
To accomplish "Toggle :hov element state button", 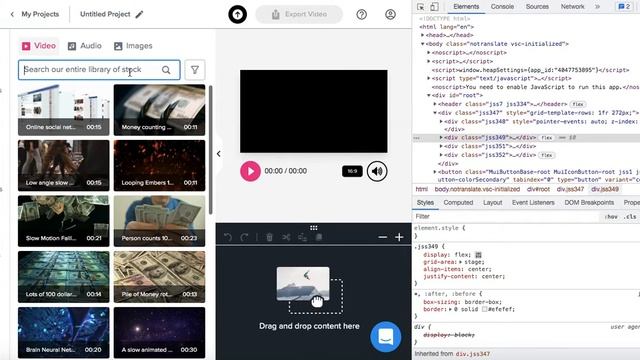I will [x=611, y=217].
